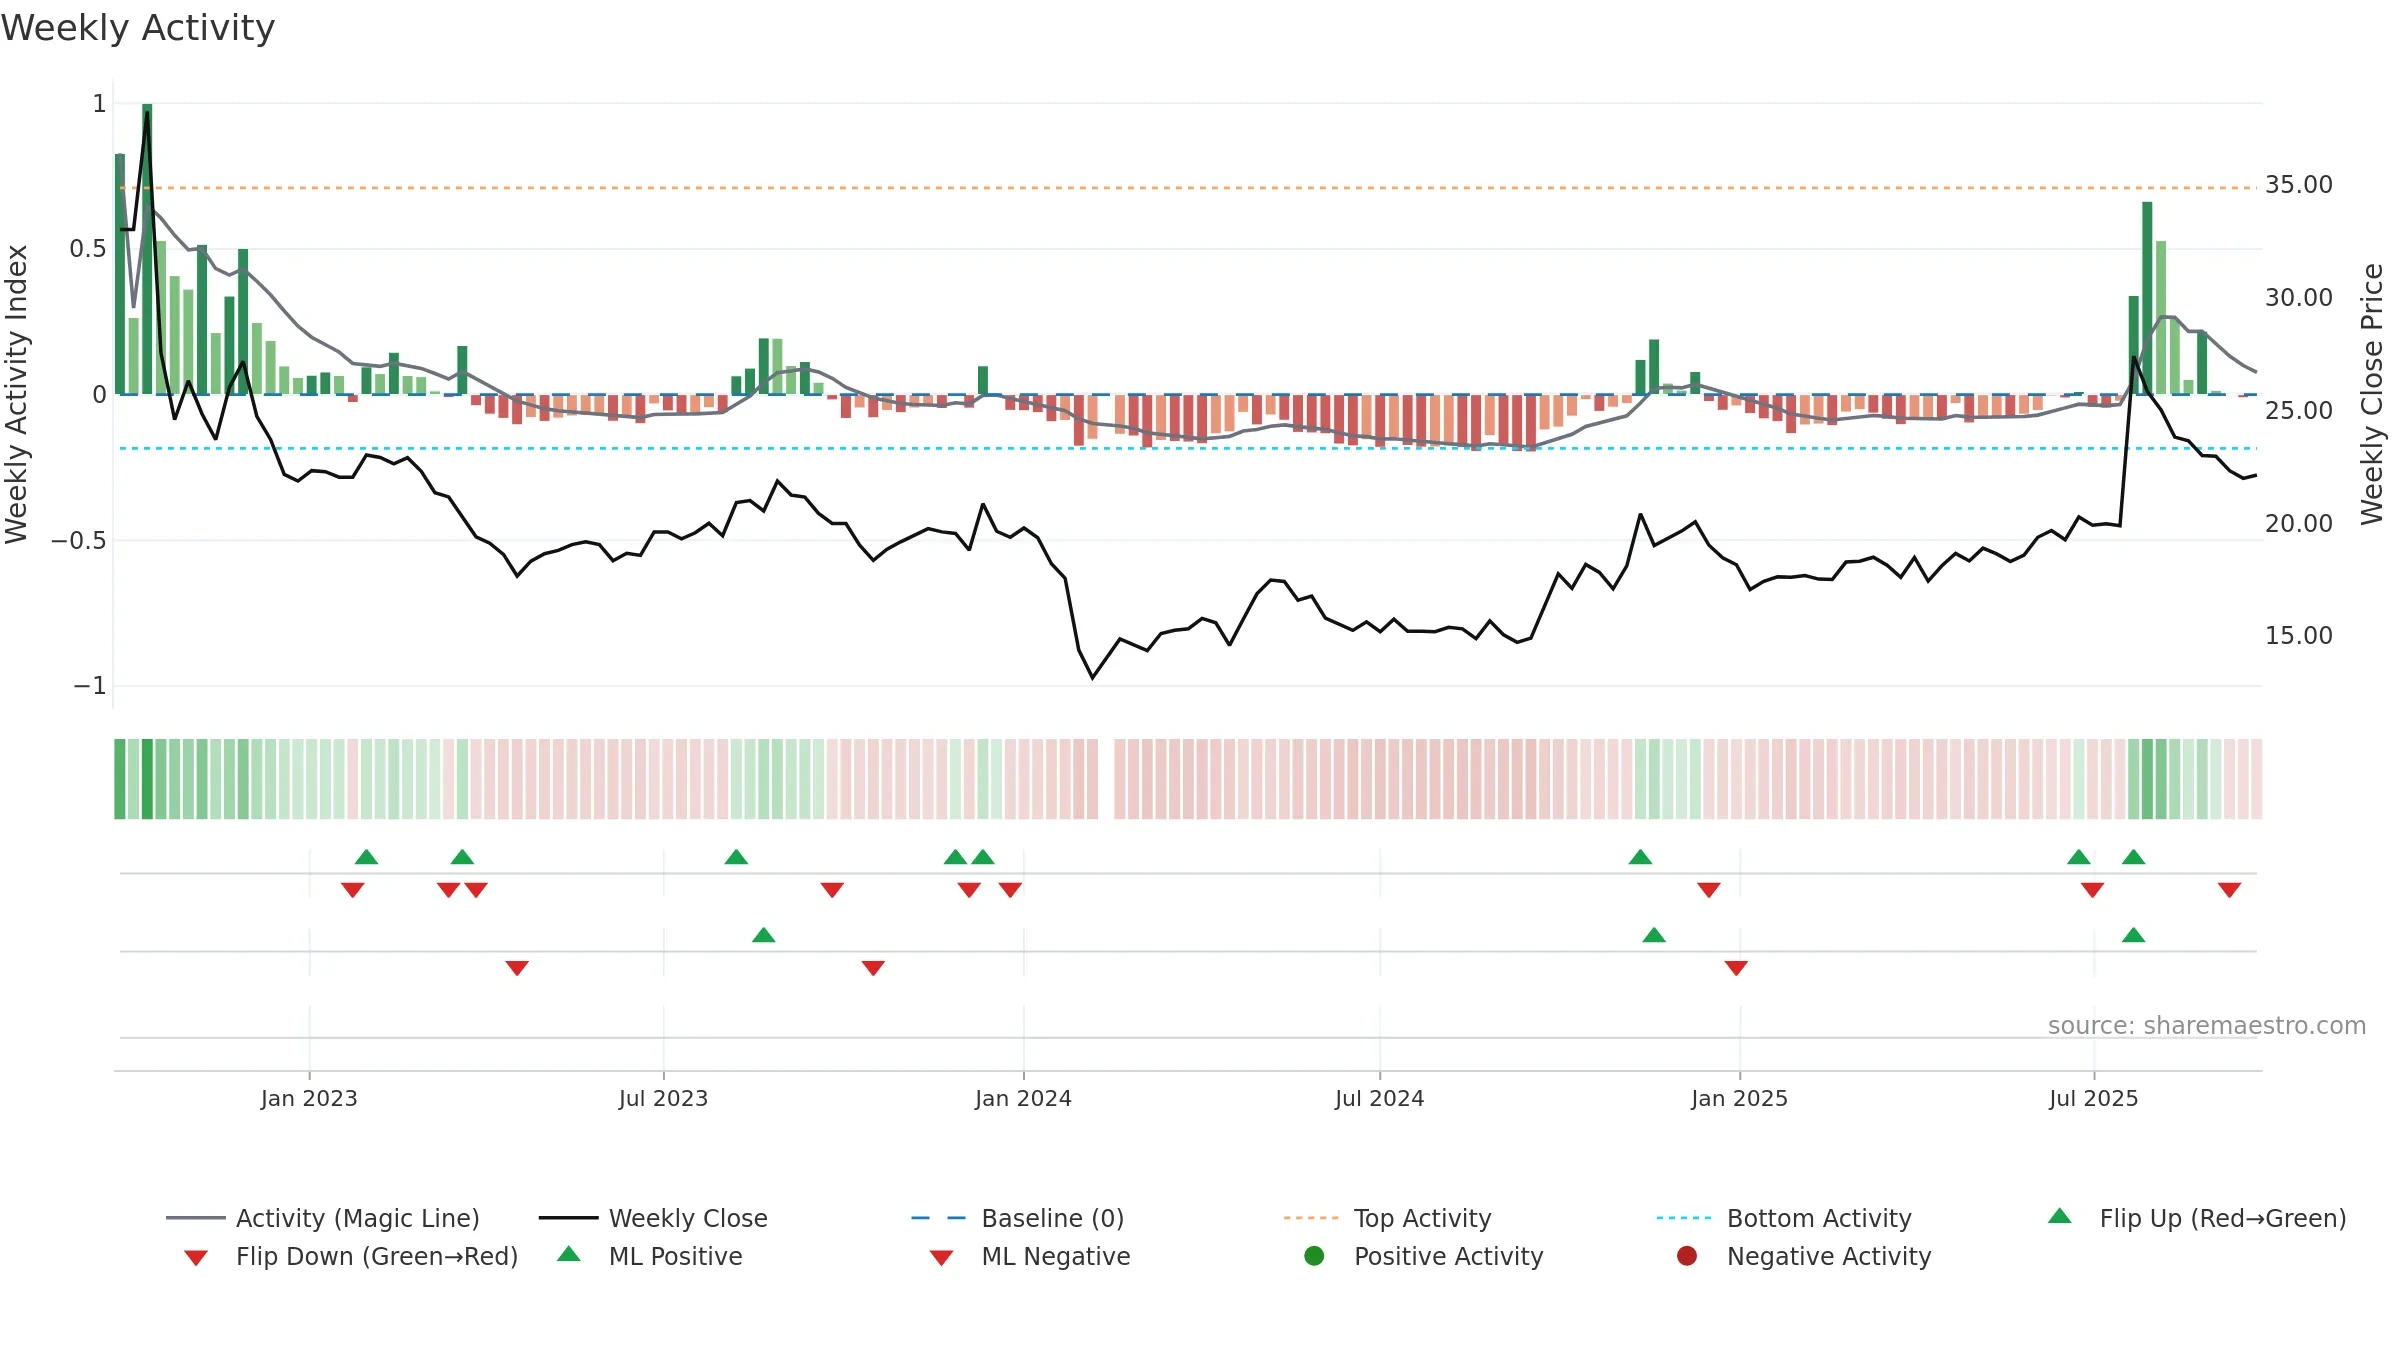Click the green ML Positive legend triangle

click(x=569, y=1254)
